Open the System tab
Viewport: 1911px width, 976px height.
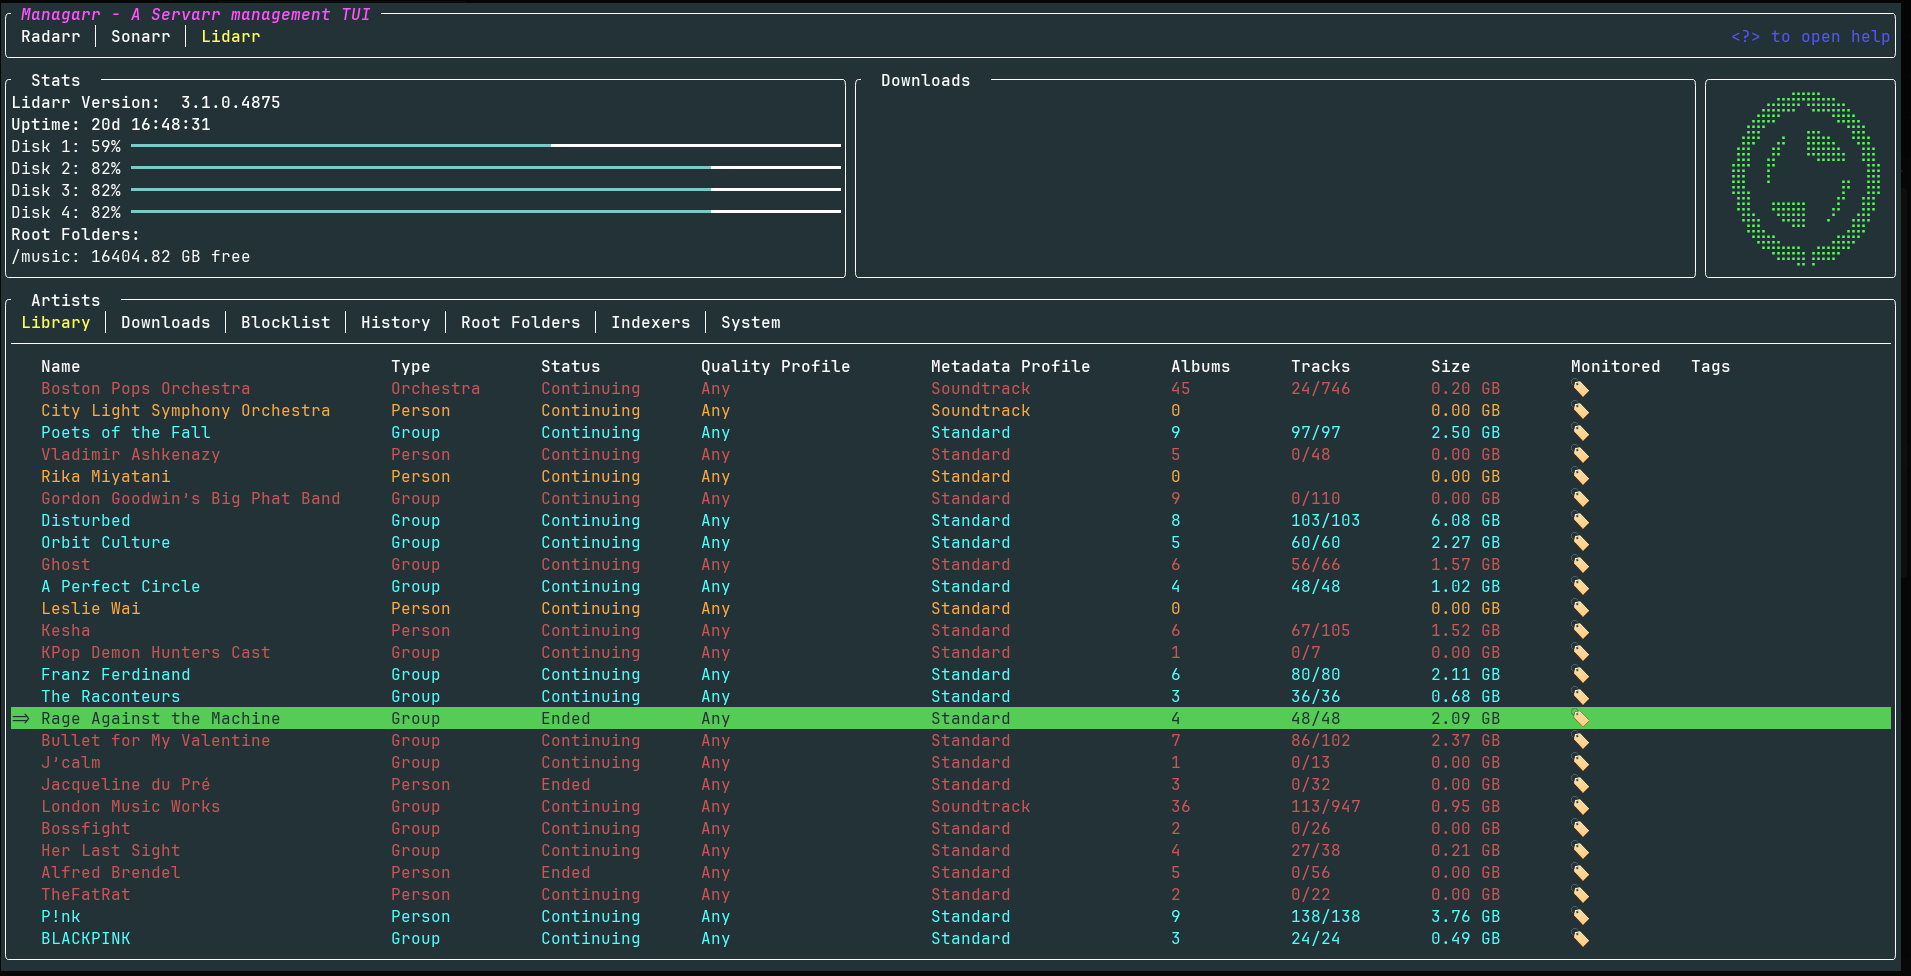click(750, 323)
